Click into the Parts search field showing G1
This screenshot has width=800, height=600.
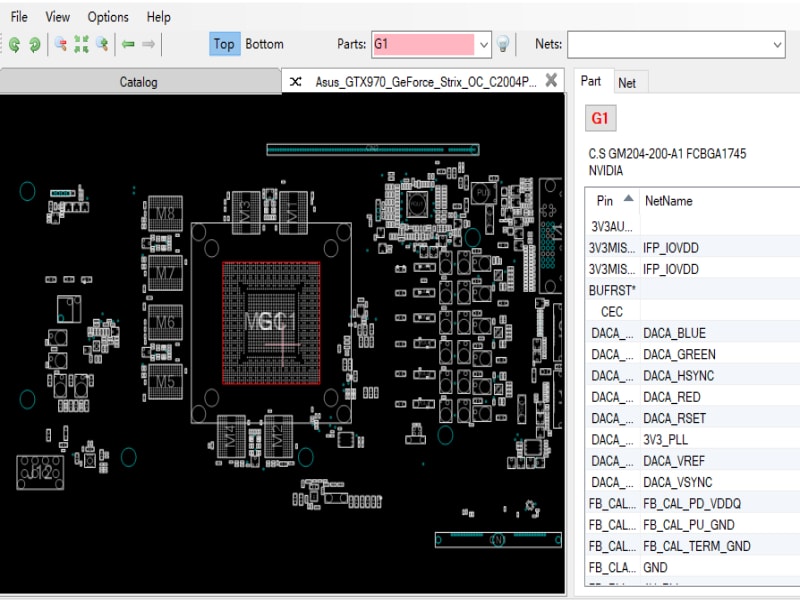click(x=423, y=44)
